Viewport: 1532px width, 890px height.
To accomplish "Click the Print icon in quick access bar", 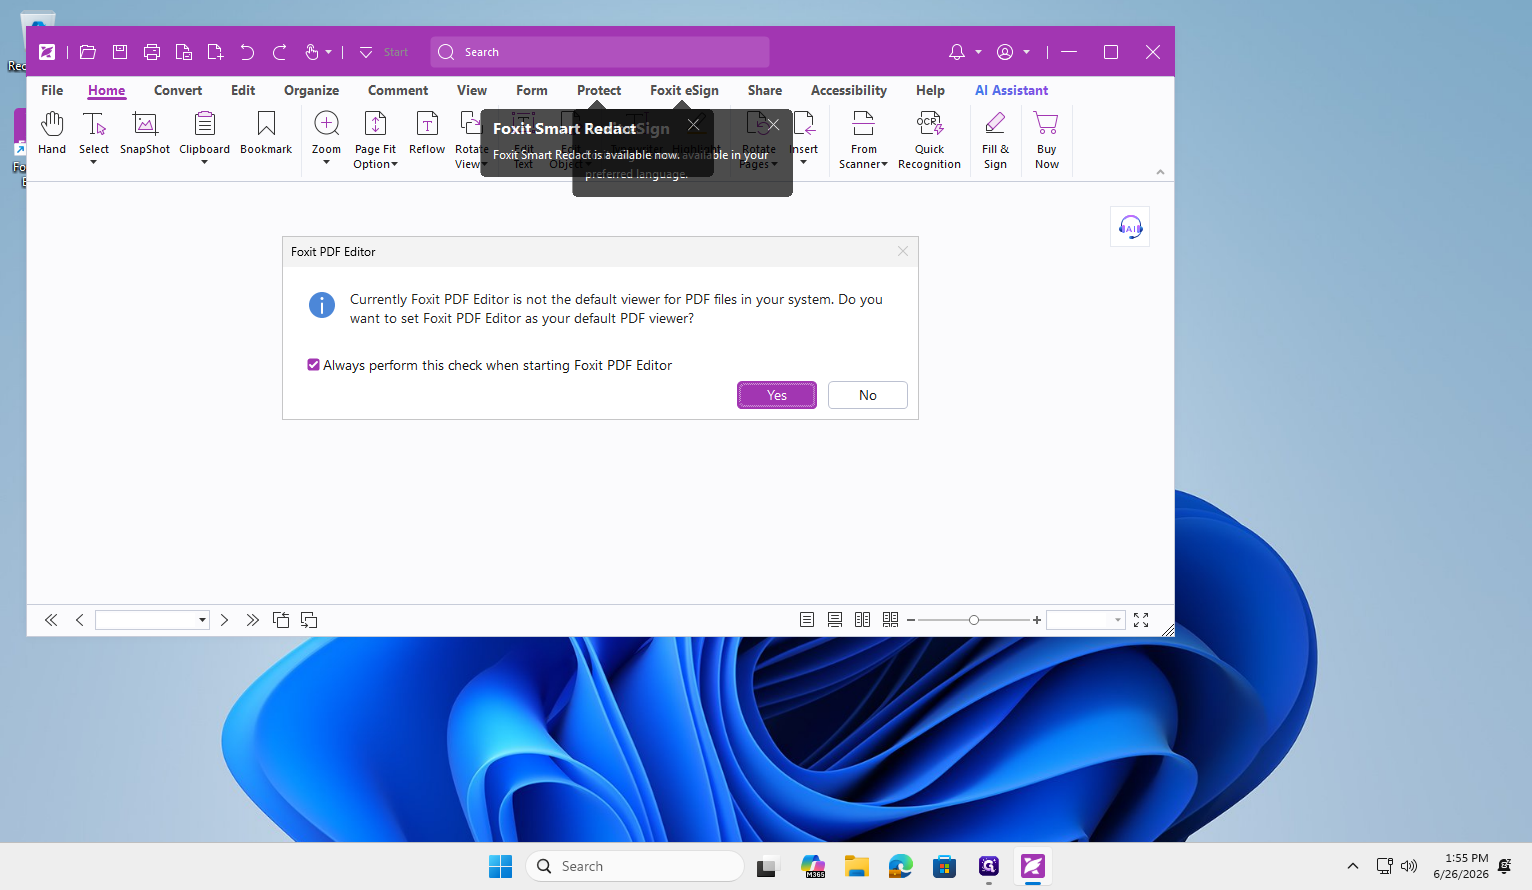I will (x=152, y=52).
